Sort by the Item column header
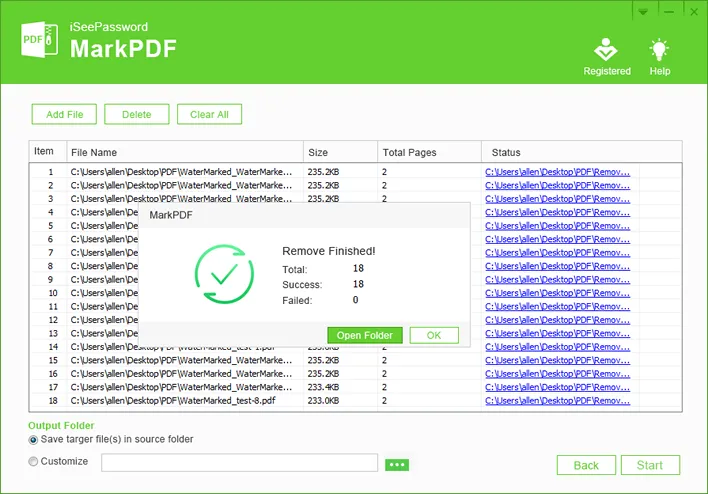This screenshot has width=708, height=494. pos(48,152)
